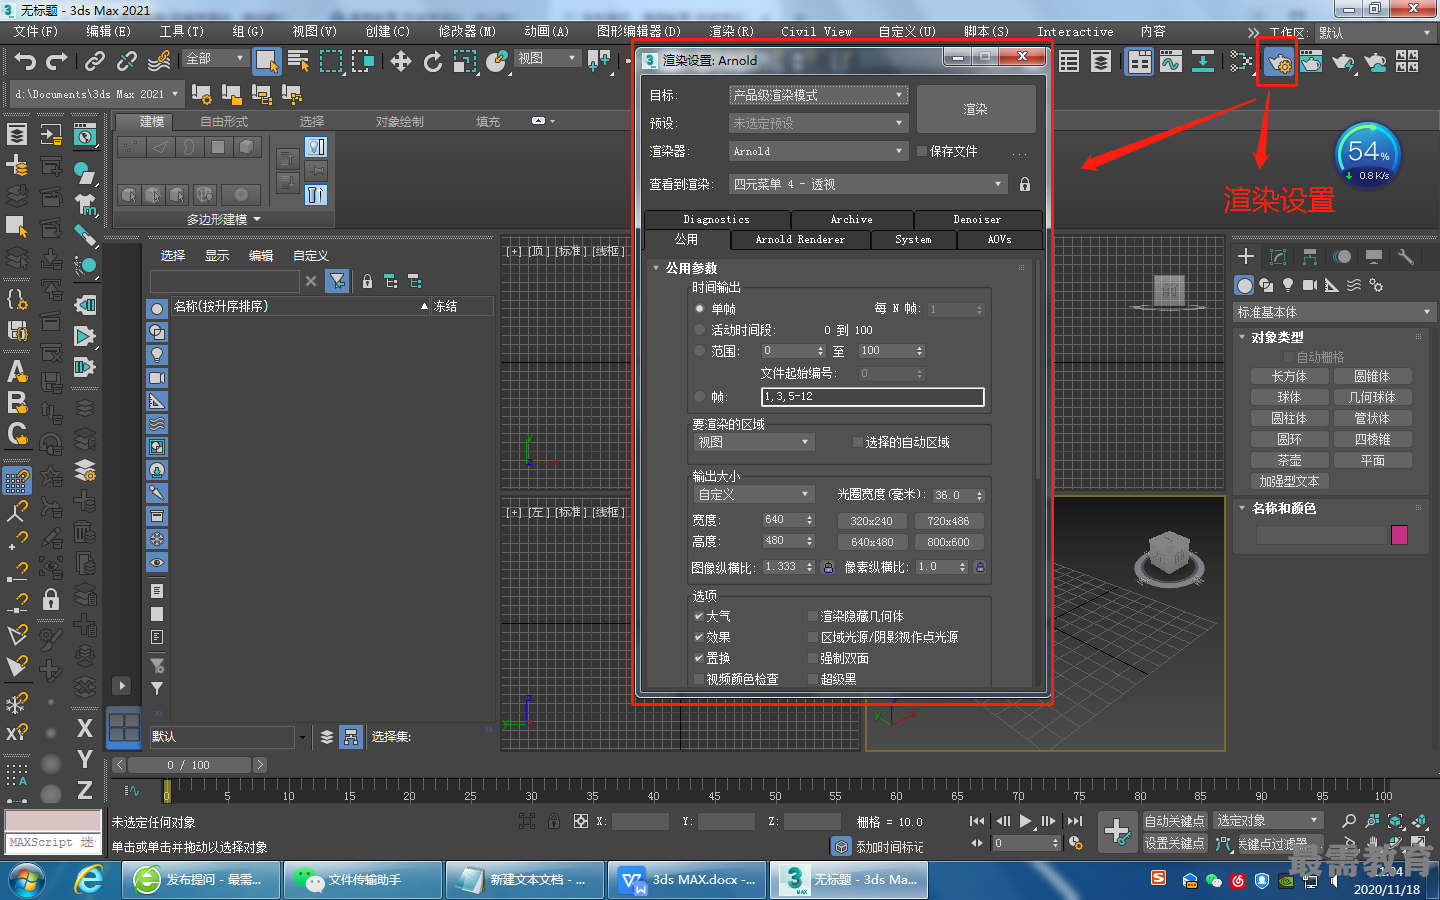Enable the 渲染隐藏几何体 checkbox

[x=813, y=616]
